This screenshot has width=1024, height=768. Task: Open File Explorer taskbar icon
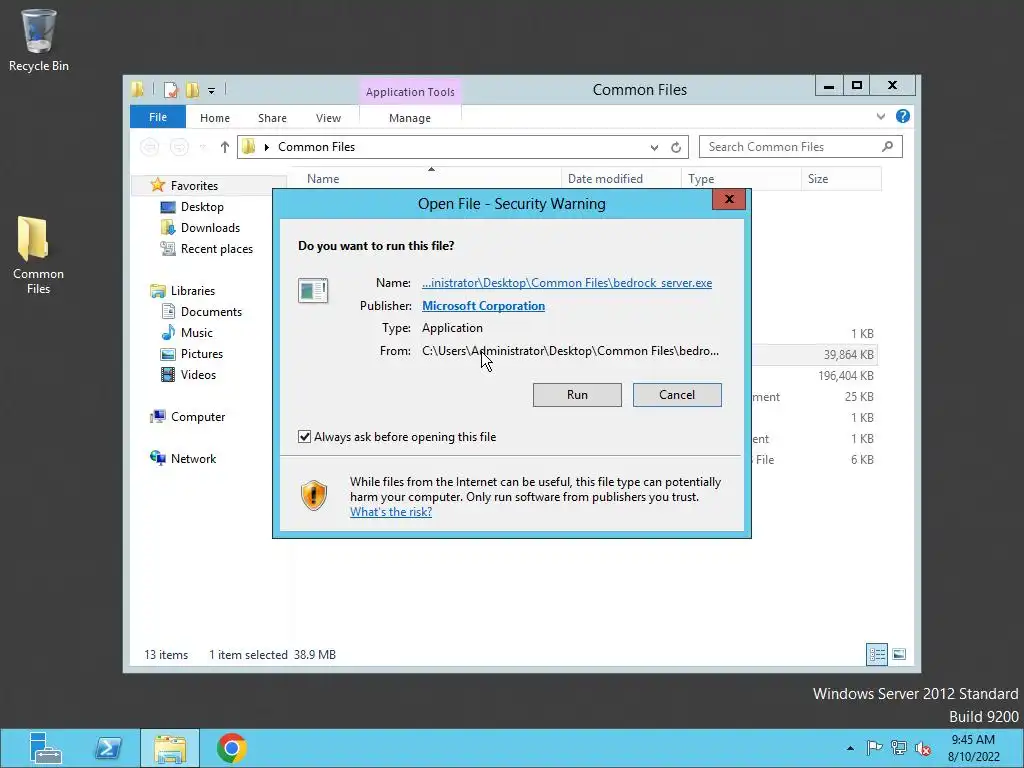(x=170, y=748)
